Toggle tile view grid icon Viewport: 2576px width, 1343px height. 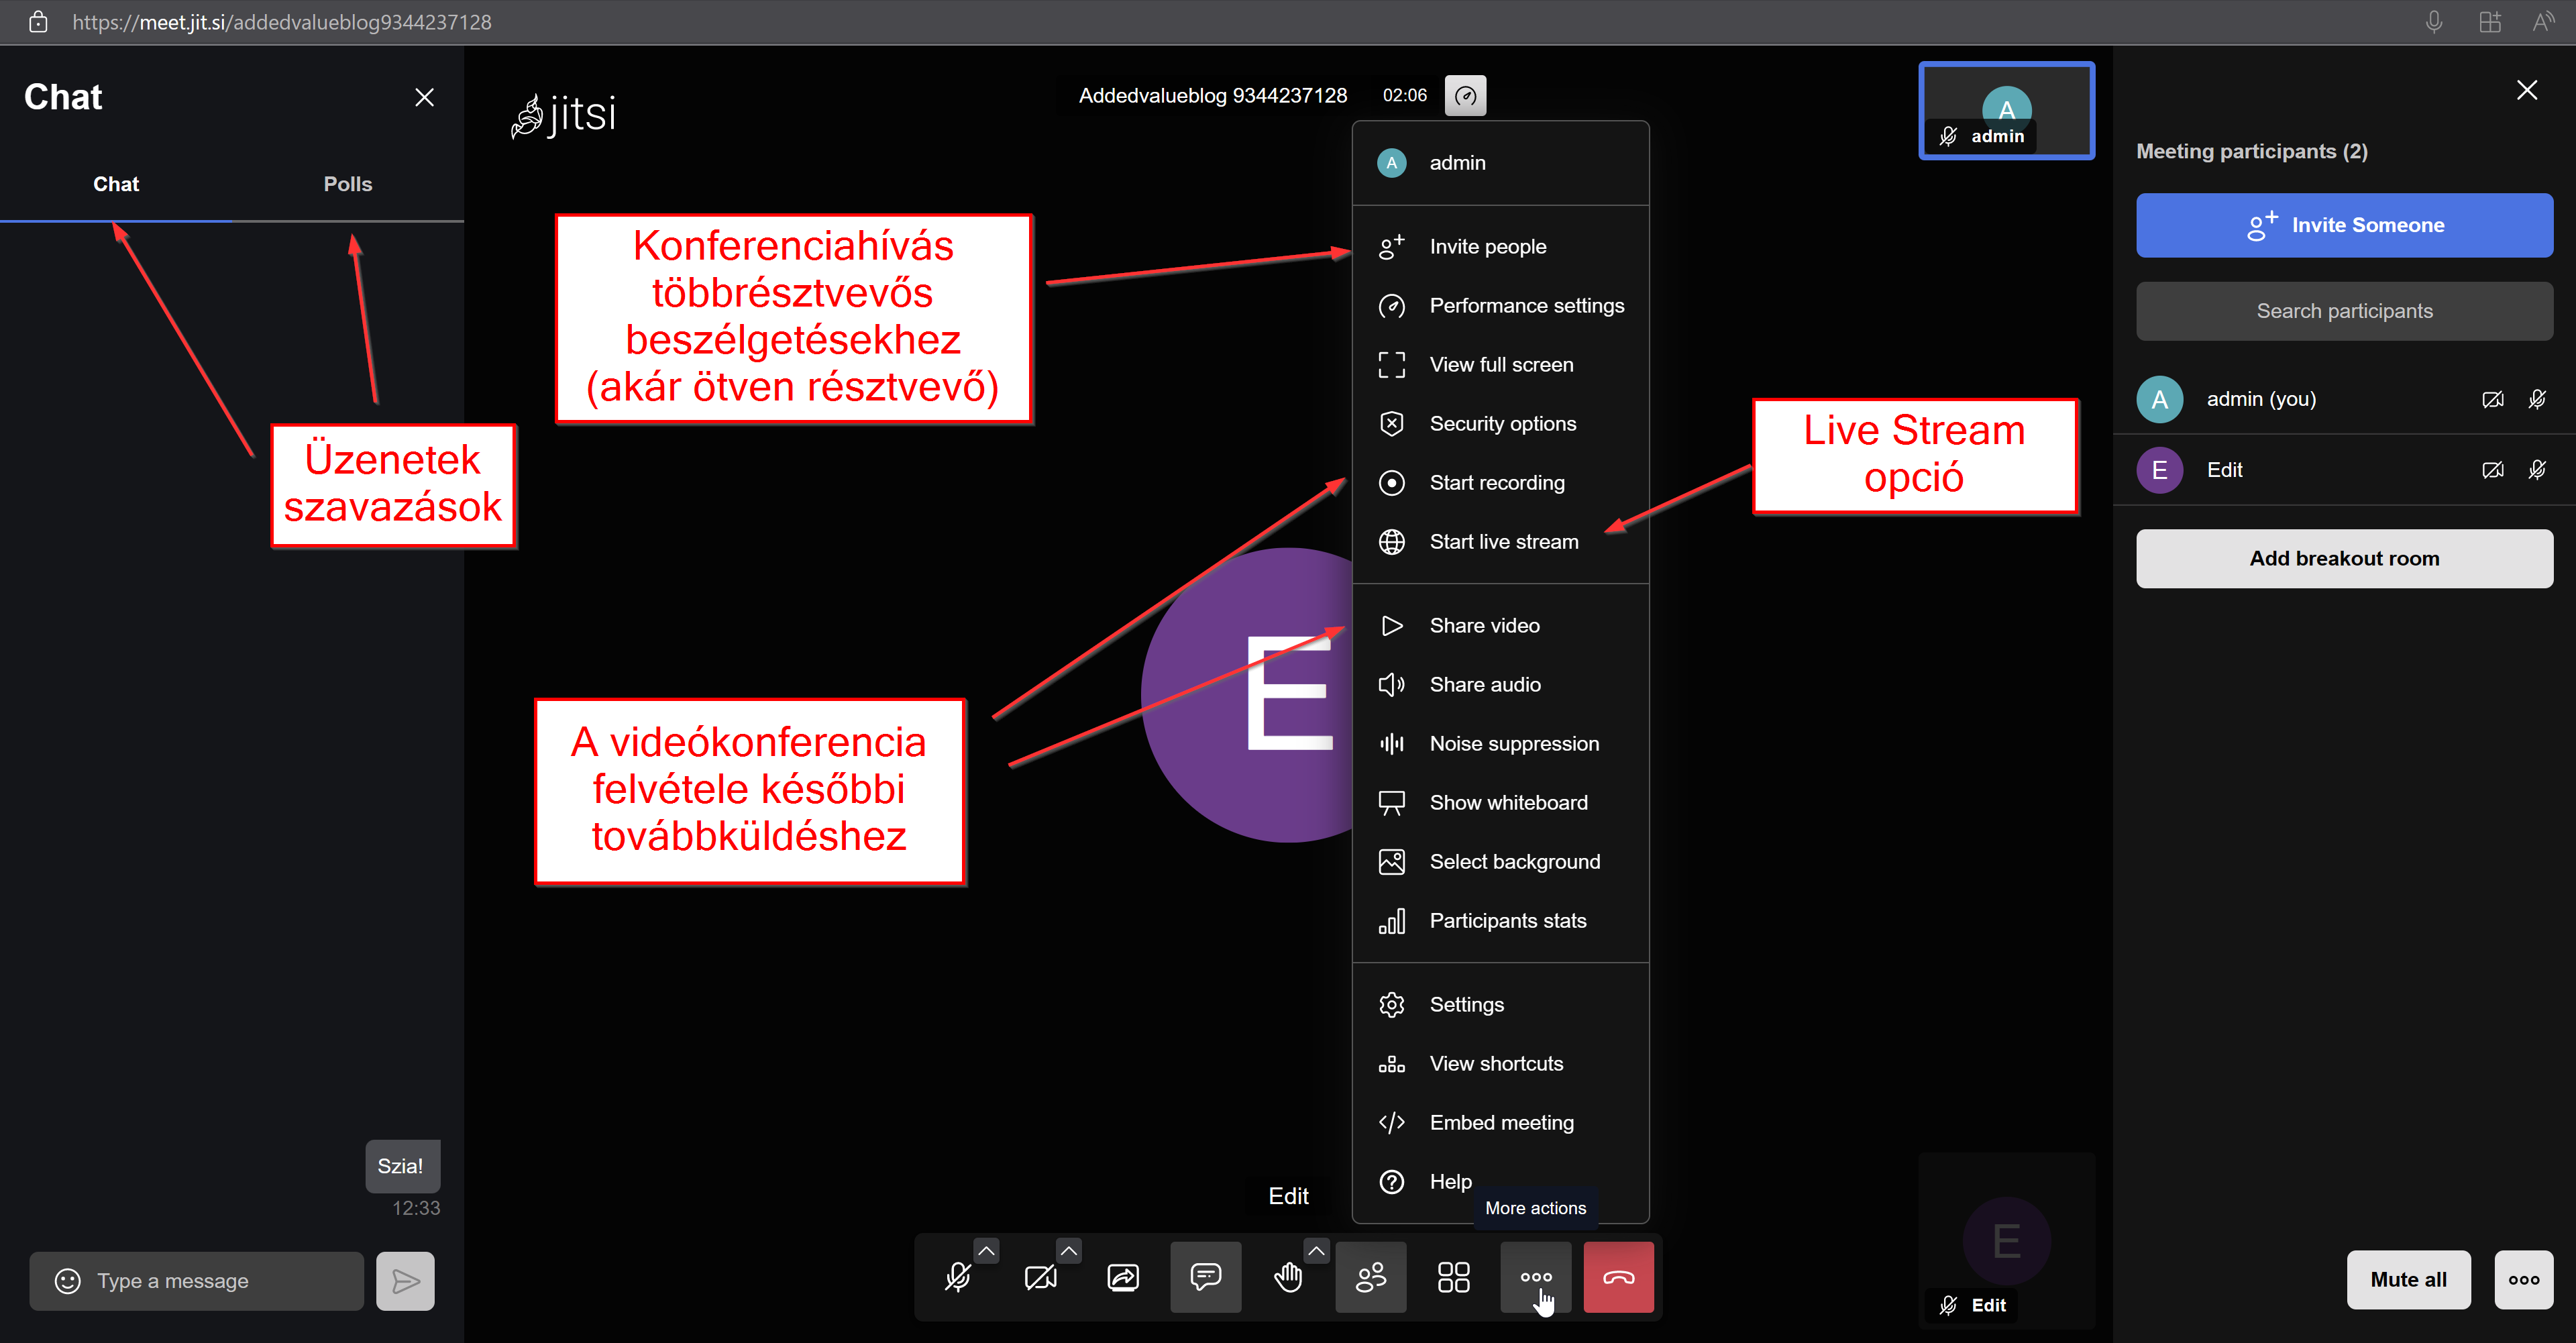click(x=1453, y=1277)
